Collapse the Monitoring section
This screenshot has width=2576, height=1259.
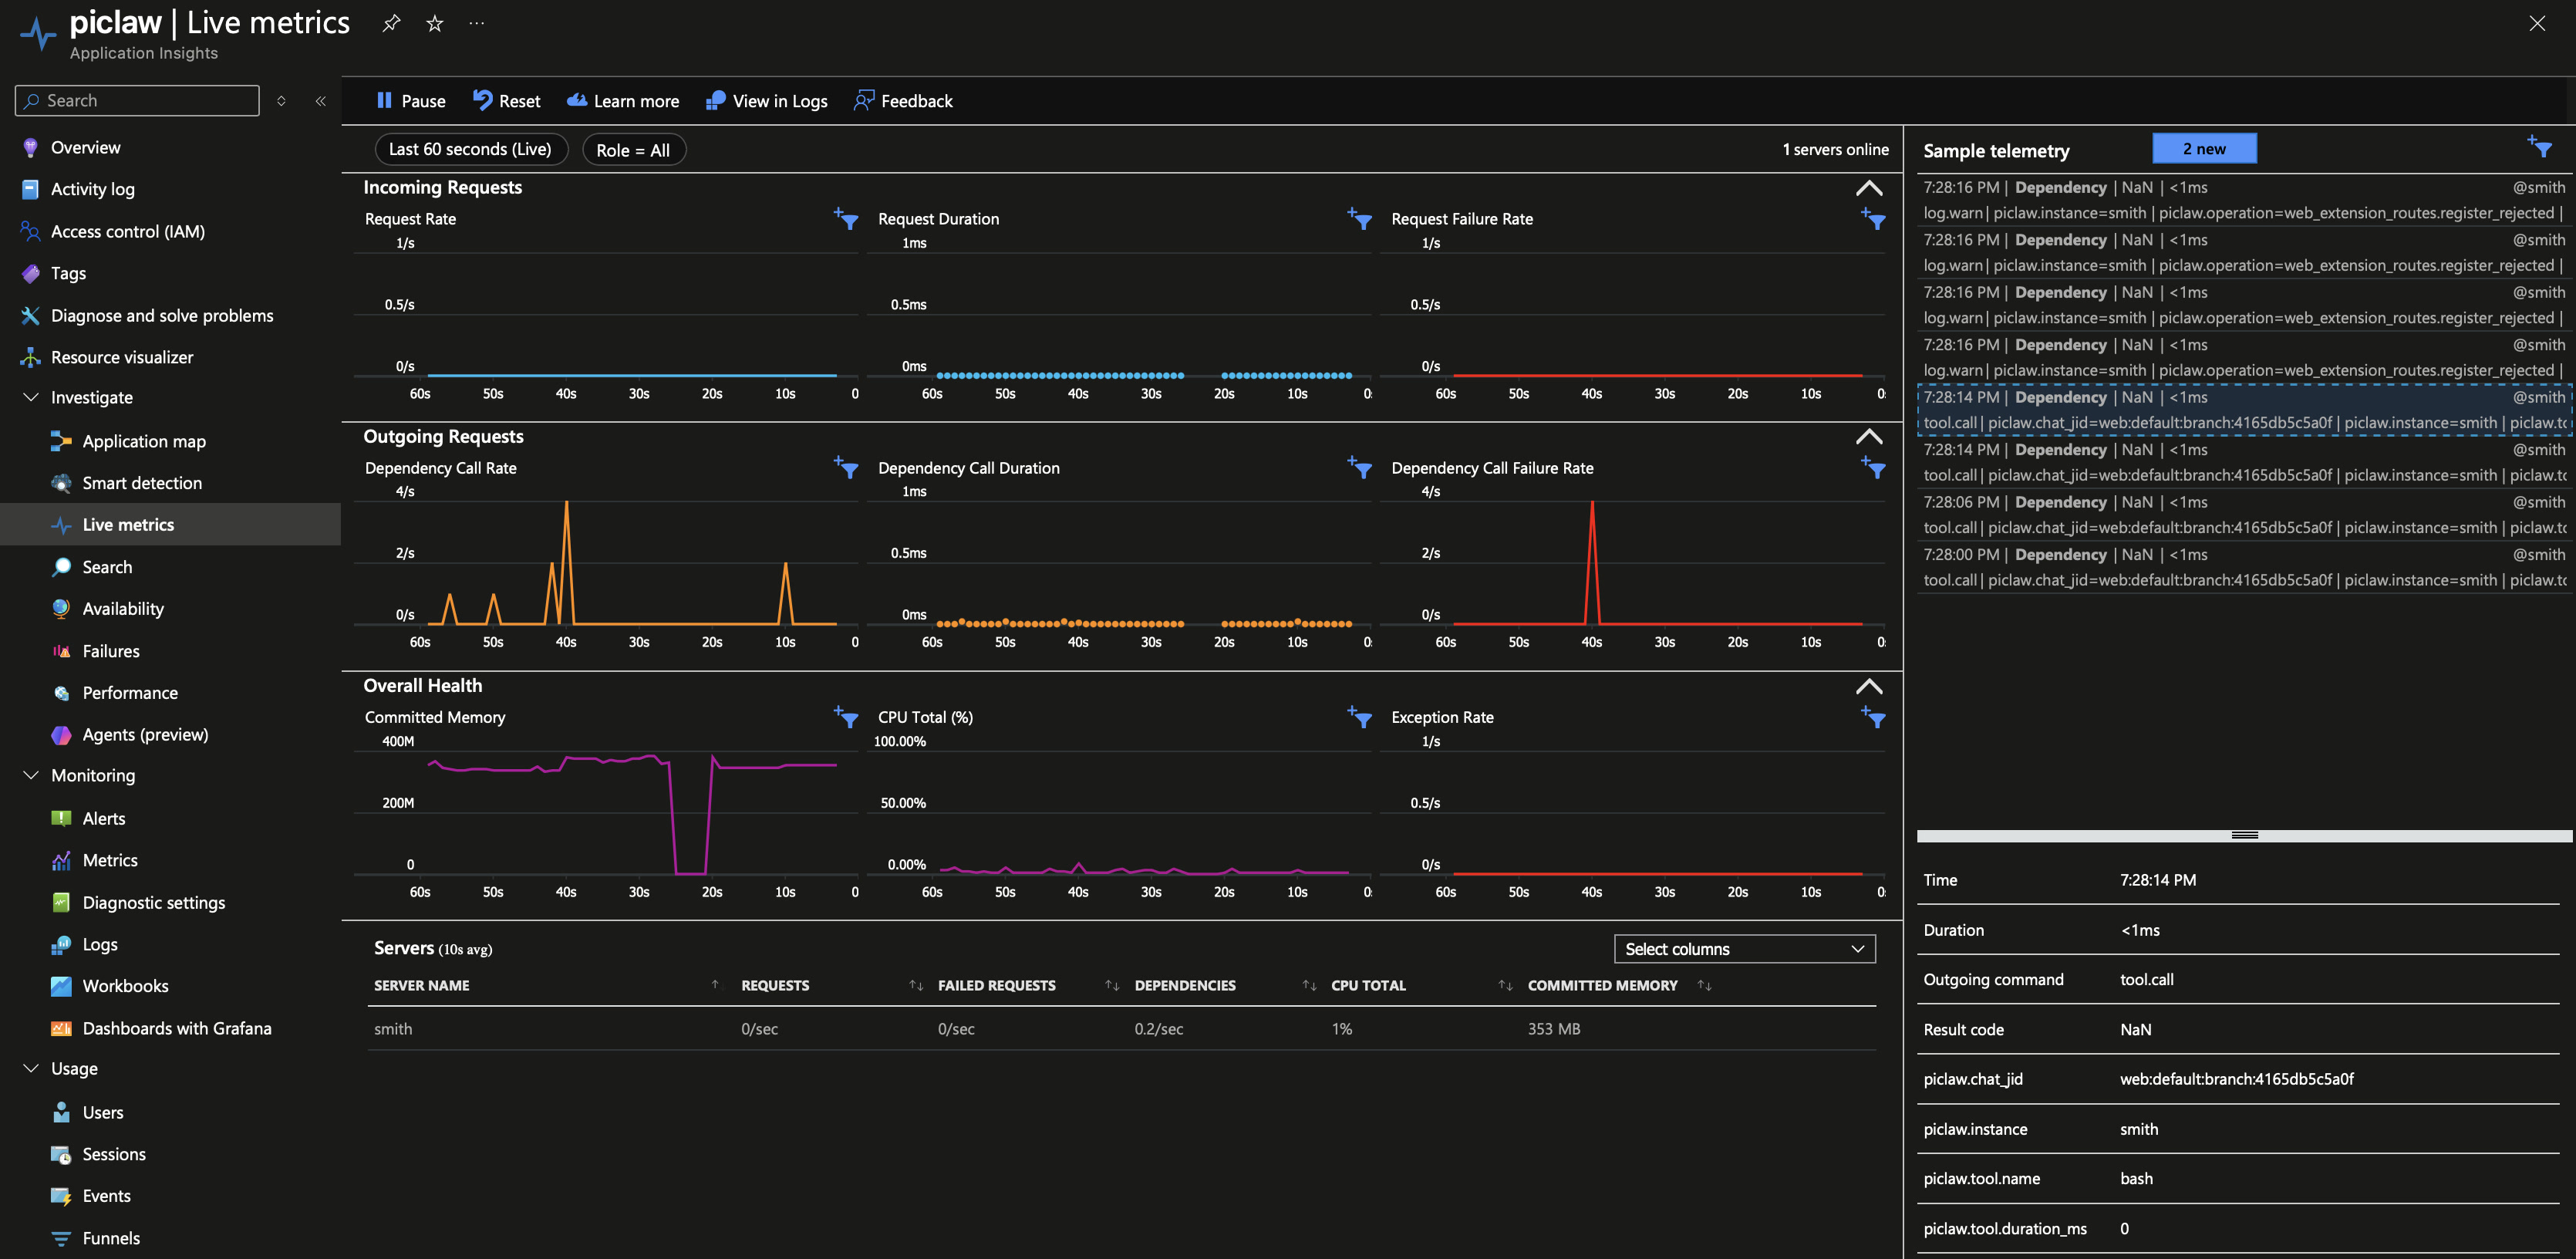[x=31, y=775]
